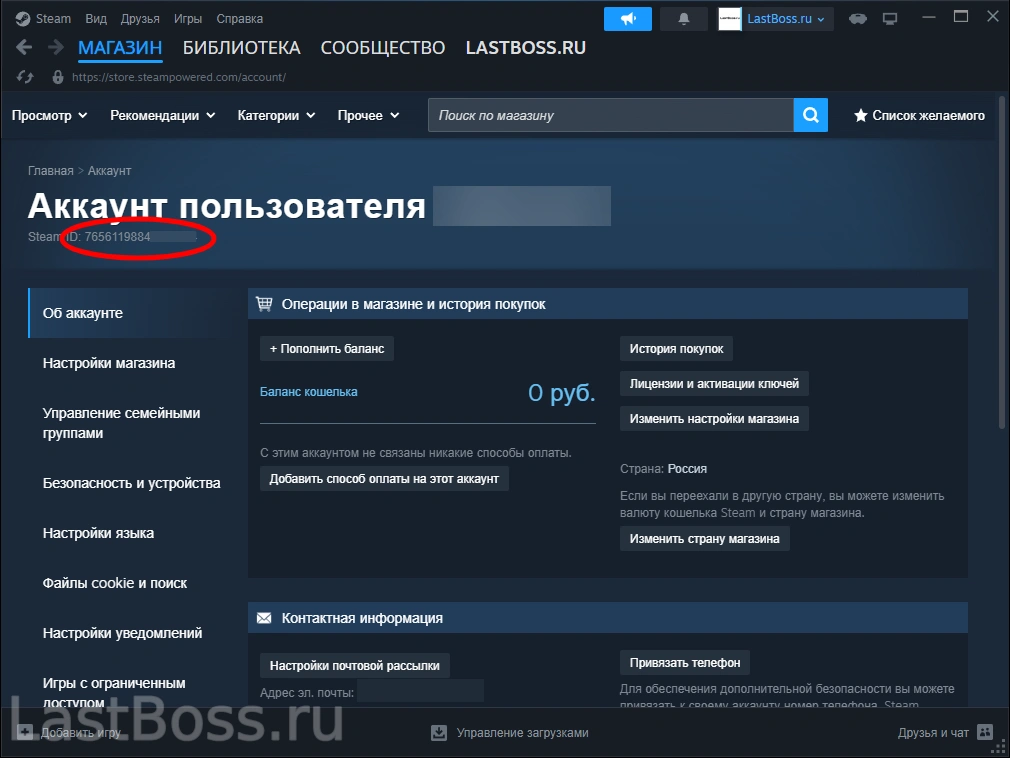This screenshot has width=1010, height=758.
Task: Expand the Просмотр dropdown
Action: [x=49, y=116]
